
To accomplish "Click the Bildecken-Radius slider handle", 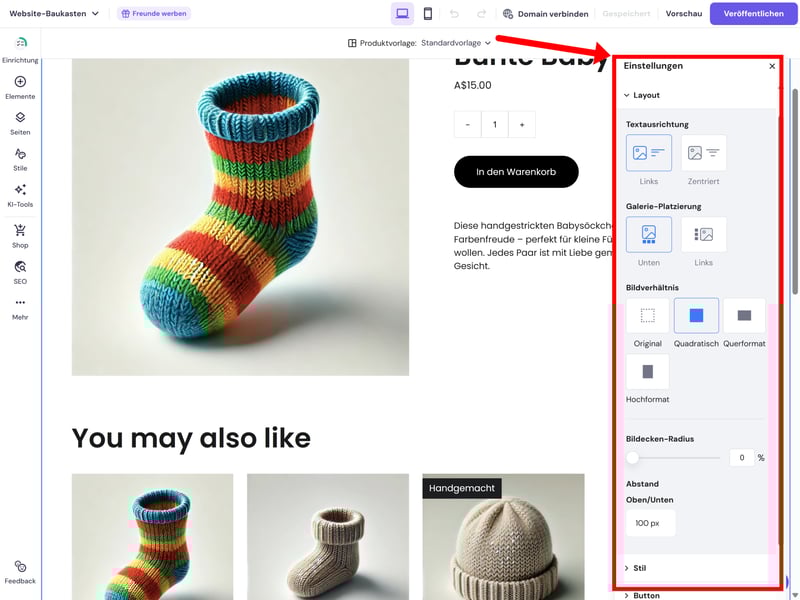I will click(633, 458).
